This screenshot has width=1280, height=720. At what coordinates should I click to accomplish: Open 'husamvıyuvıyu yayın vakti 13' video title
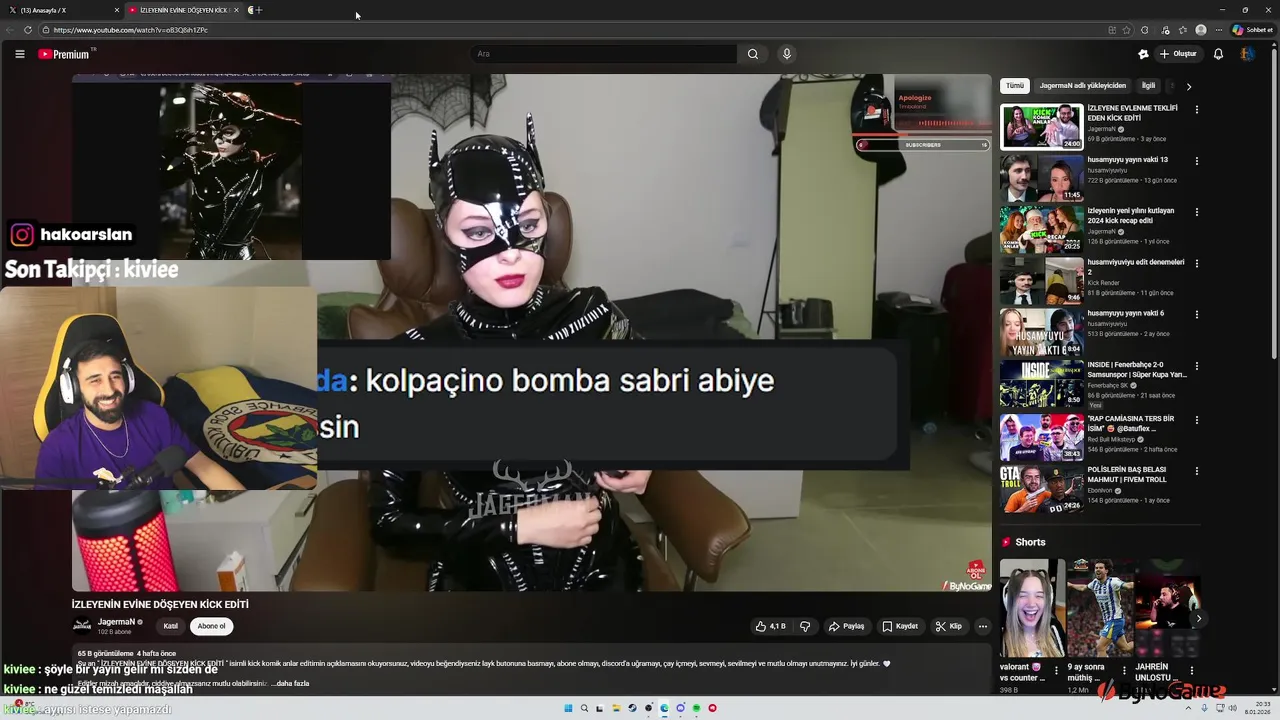point(1128,160)
